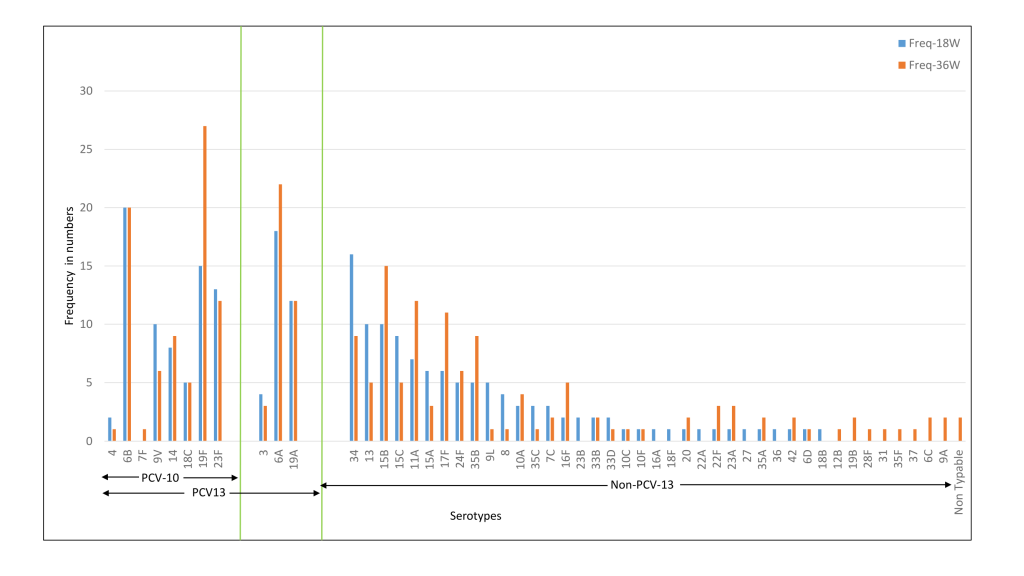Click the 23F serotype label
The width and height of the screenshot is (1024, 576).
click(x=218, y=458)
